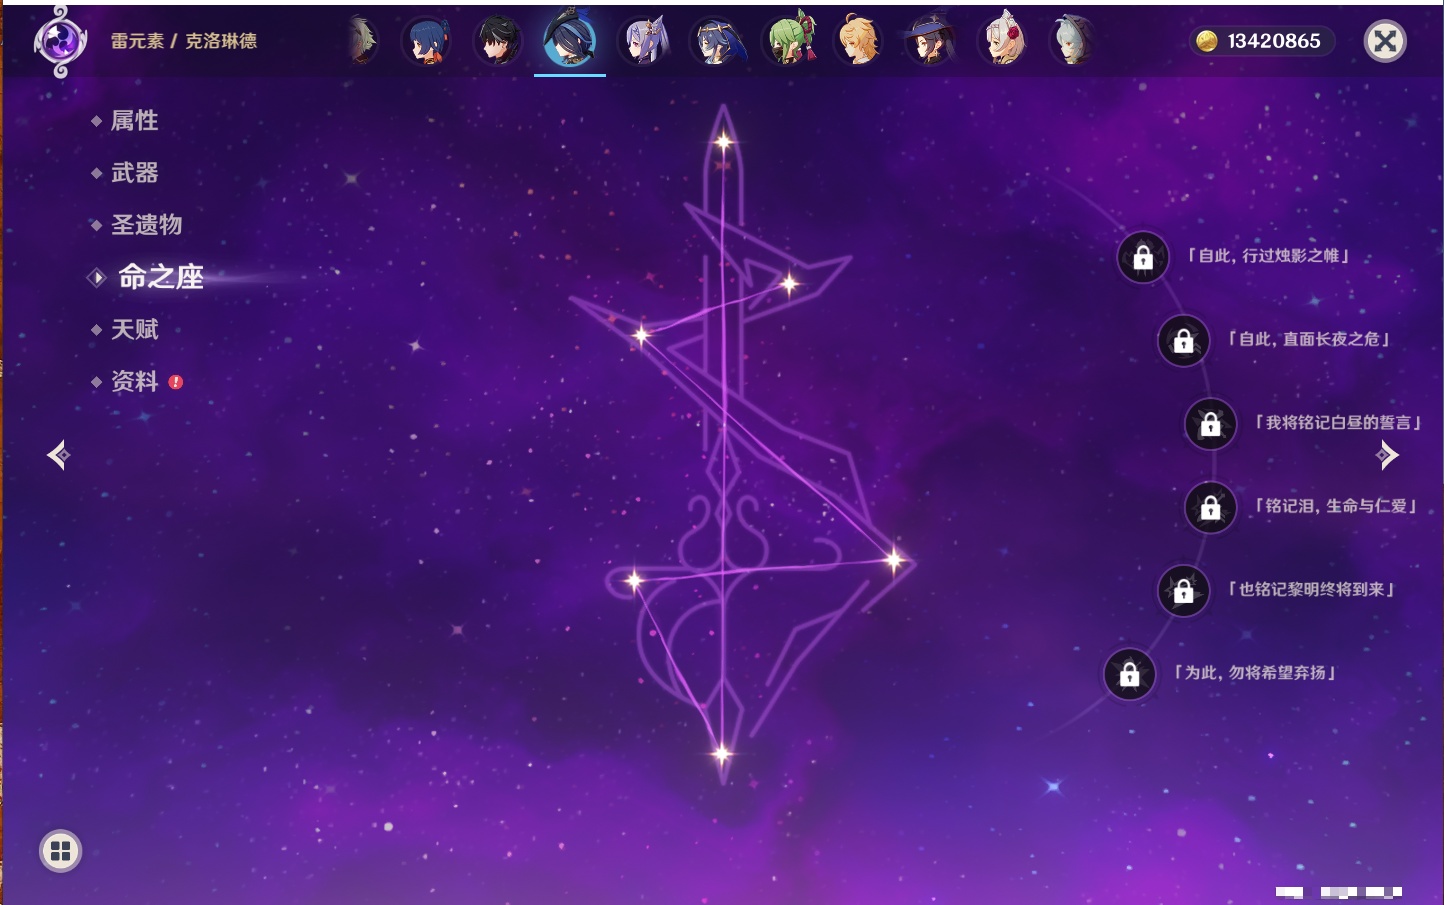The width and height of the screenshot is (1444, 905).
Task: Select the hooded gray-haired character portrait
Action: click(x=1073, y=42)
